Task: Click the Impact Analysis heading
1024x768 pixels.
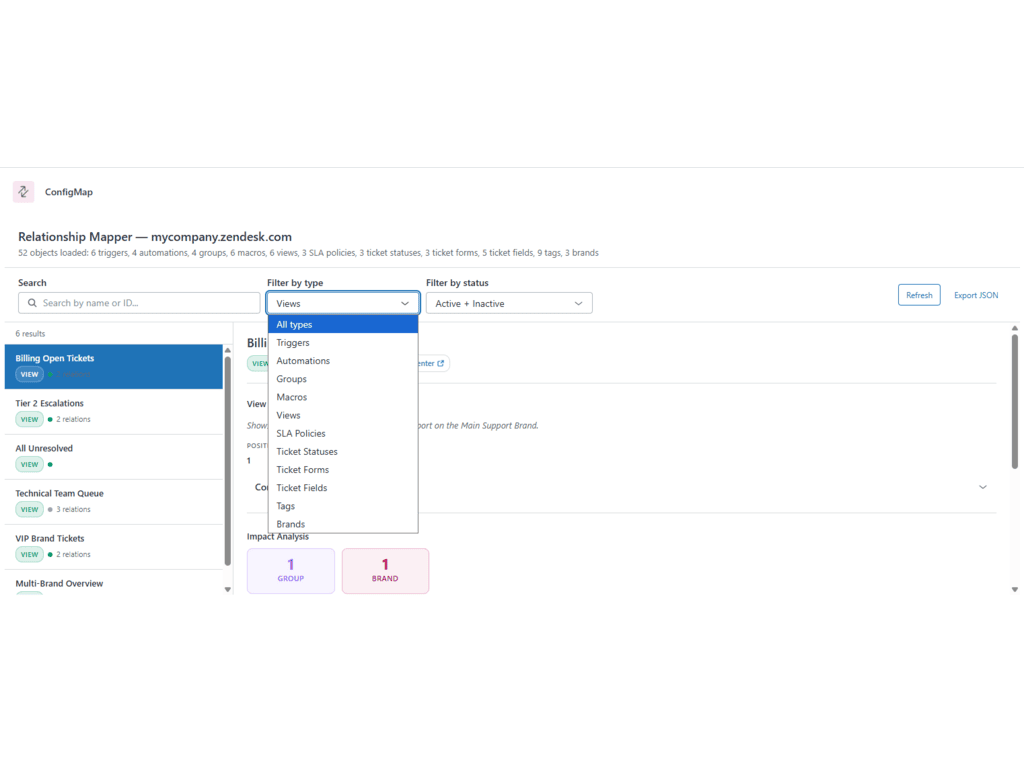Action: coord(278,537)
